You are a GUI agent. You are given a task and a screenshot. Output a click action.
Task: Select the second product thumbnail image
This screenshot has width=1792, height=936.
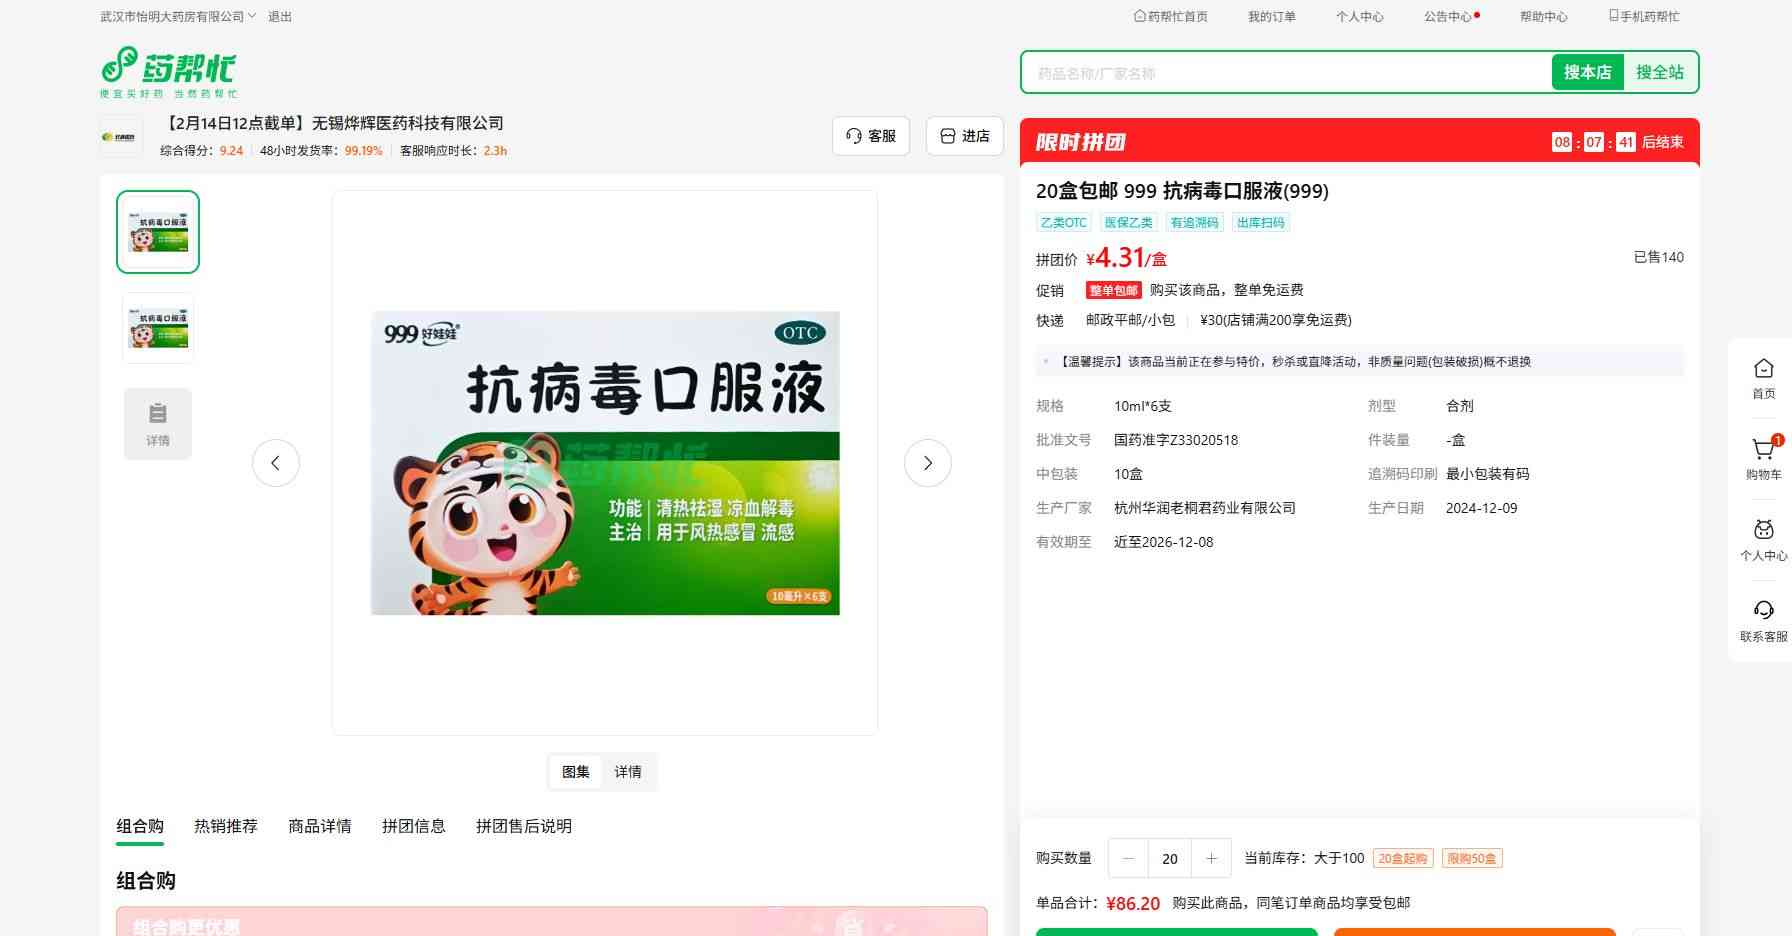coord(158,328)
